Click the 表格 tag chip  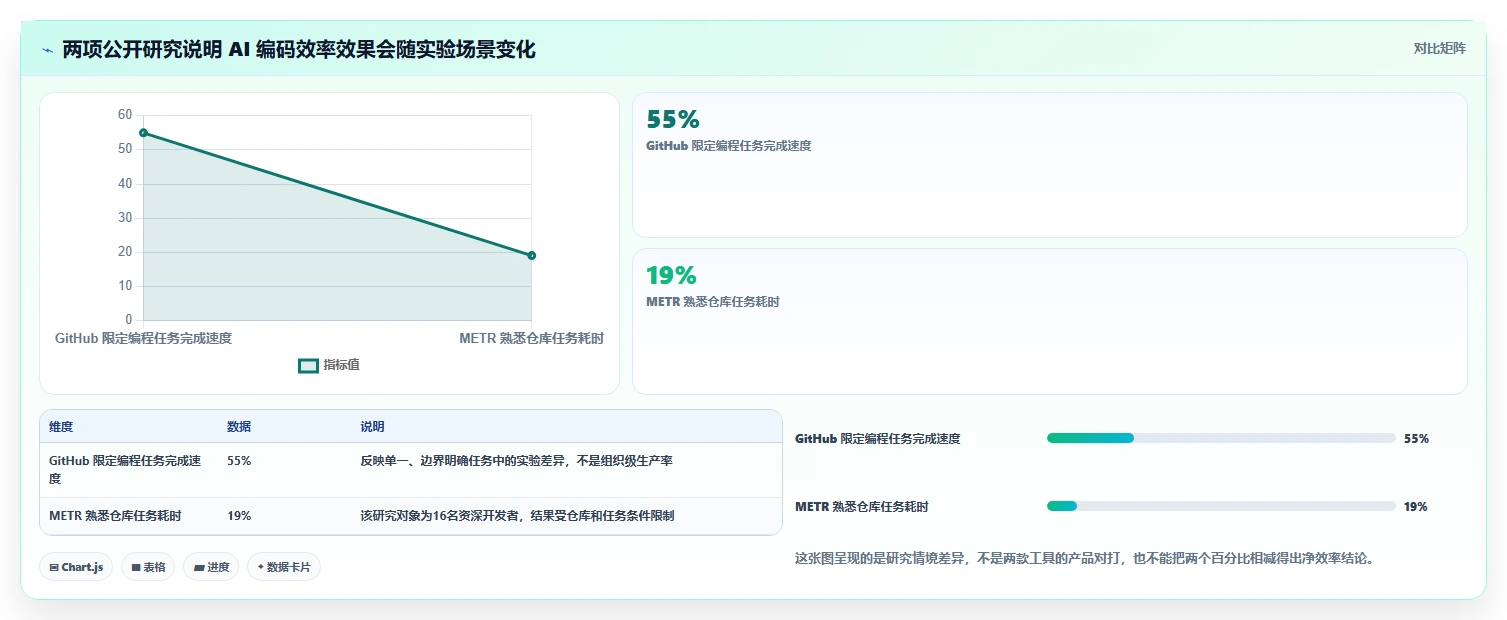tap(148, 567)
